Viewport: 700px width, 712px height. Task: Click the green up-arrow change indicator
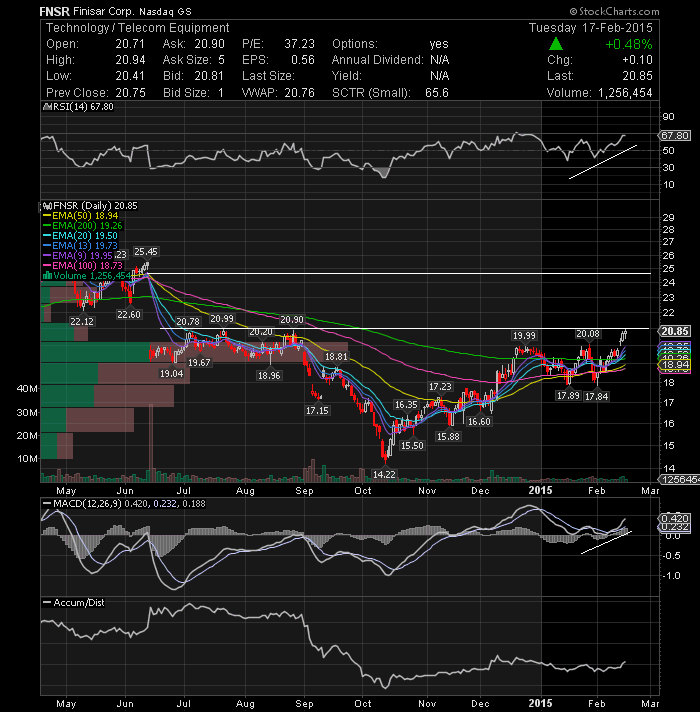[556, 44]
